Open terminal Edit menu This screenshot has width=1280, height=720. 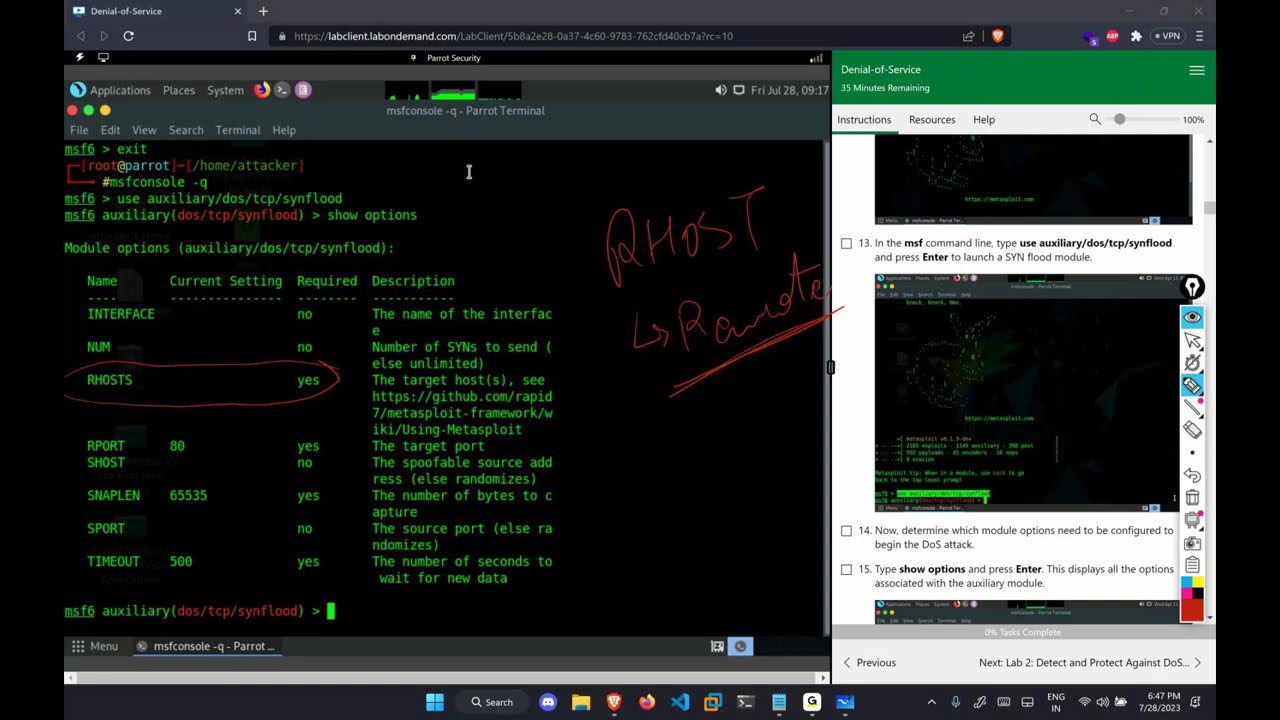pyautogui.click(x=110, y=130)
